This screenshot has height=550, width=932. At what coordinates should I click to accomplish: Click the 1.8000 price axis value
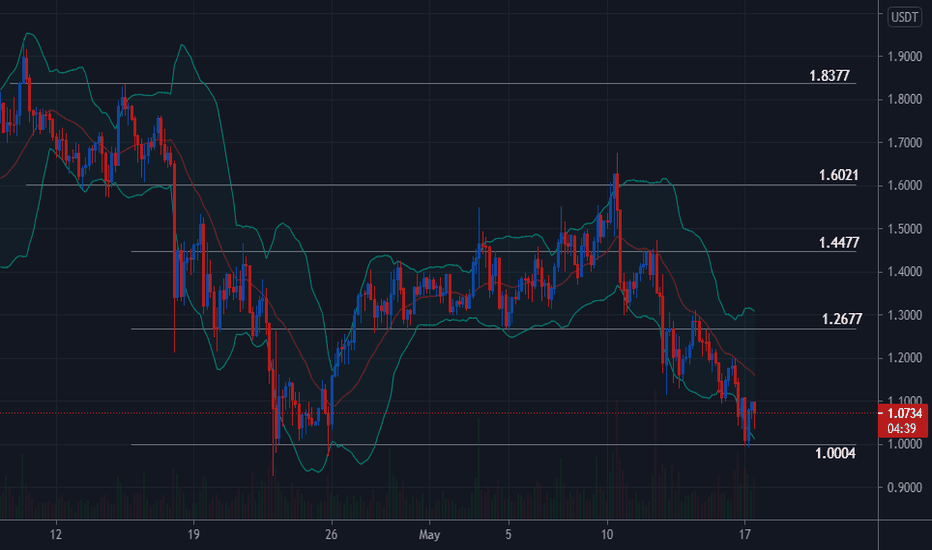point(904,99)
